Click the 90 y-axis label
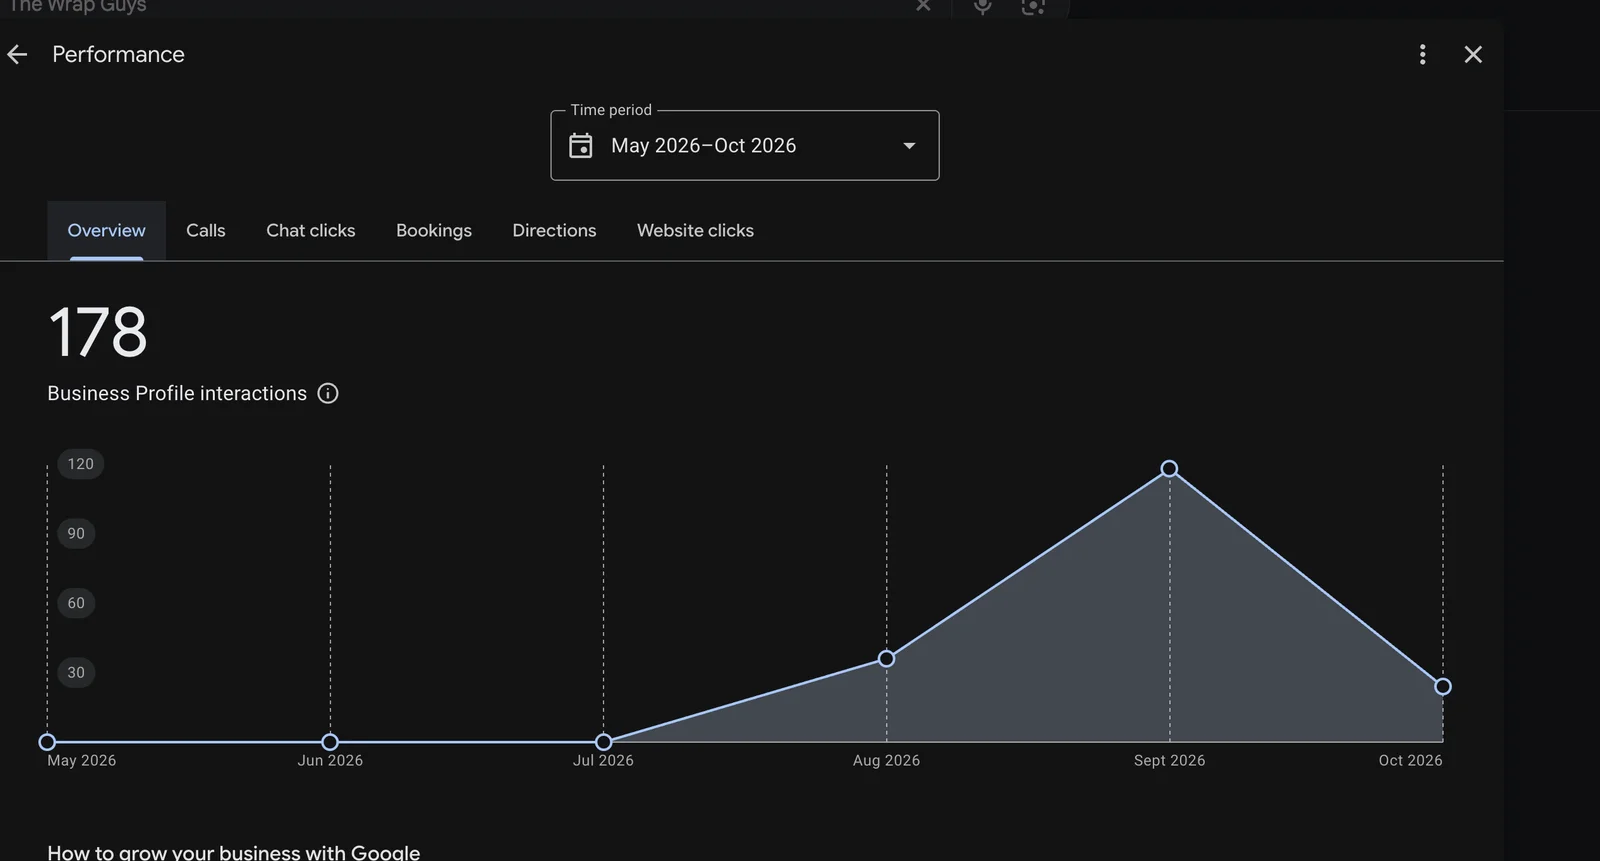This screenshot has width=1600, height=861. [76, 533]
